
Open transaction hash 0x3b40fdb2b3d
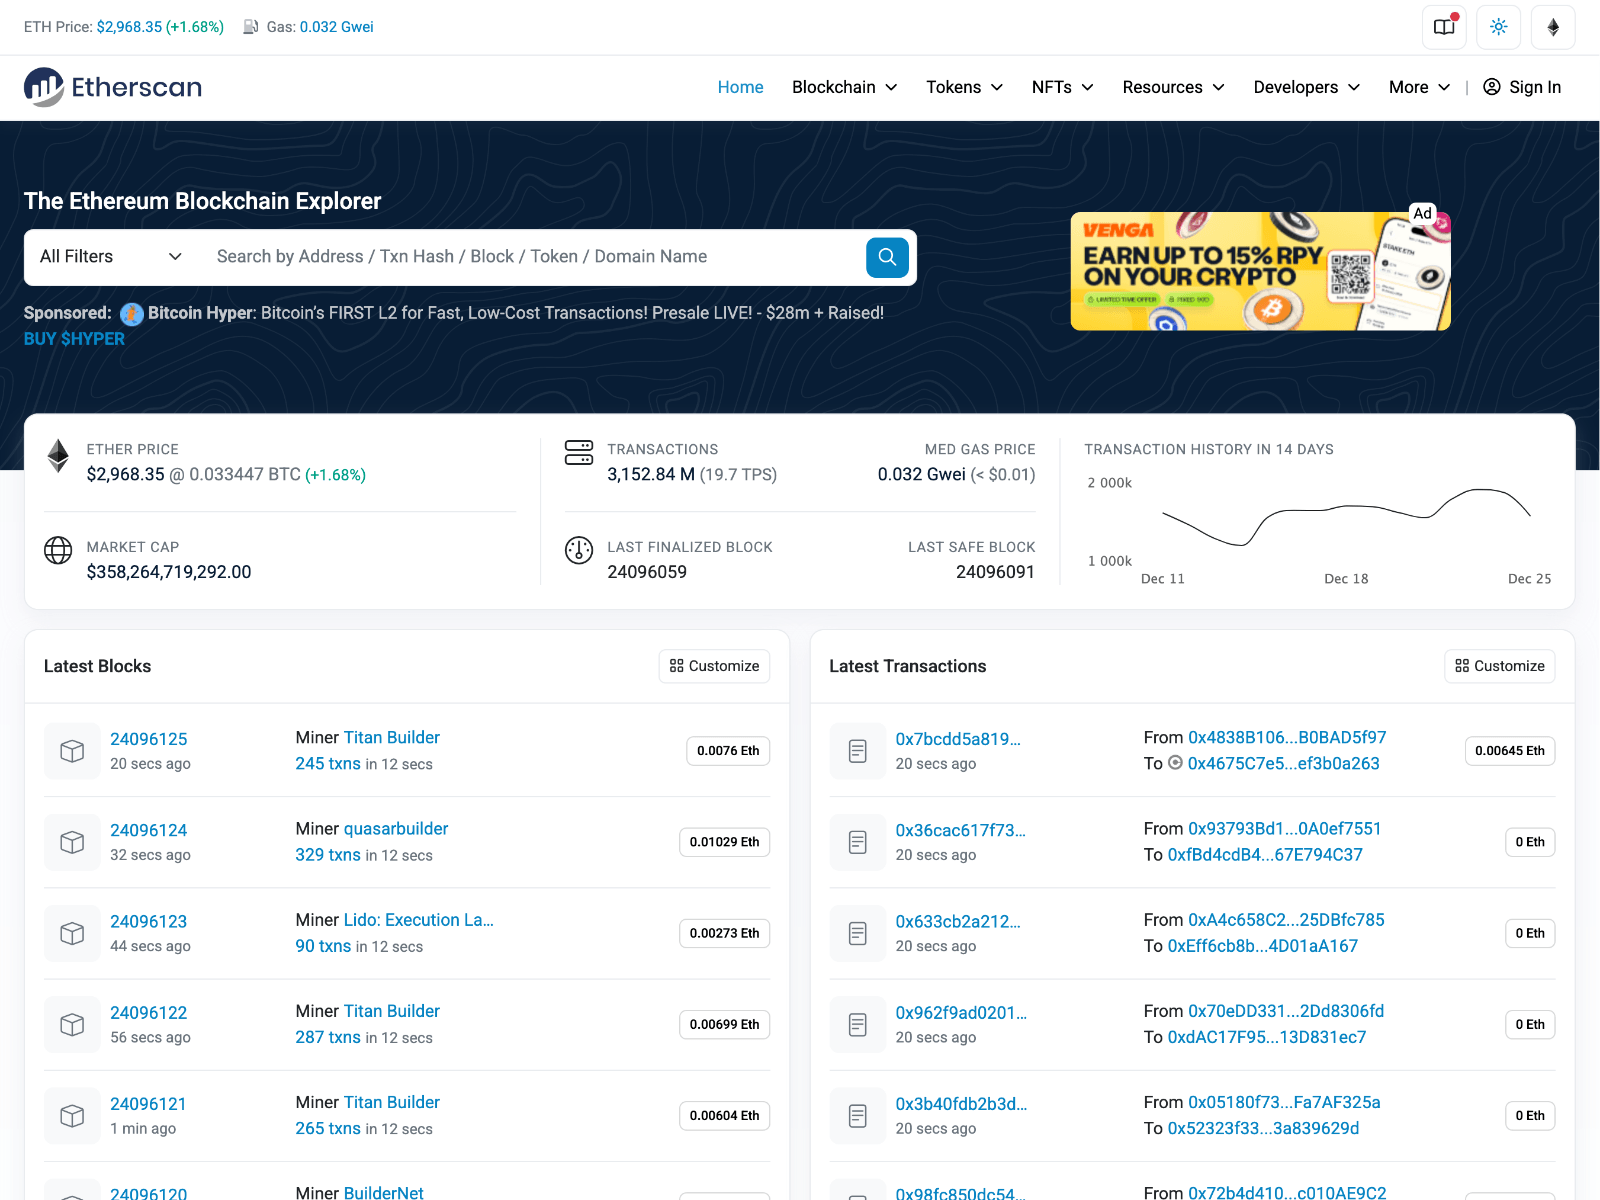click(x=961, y=1104)
